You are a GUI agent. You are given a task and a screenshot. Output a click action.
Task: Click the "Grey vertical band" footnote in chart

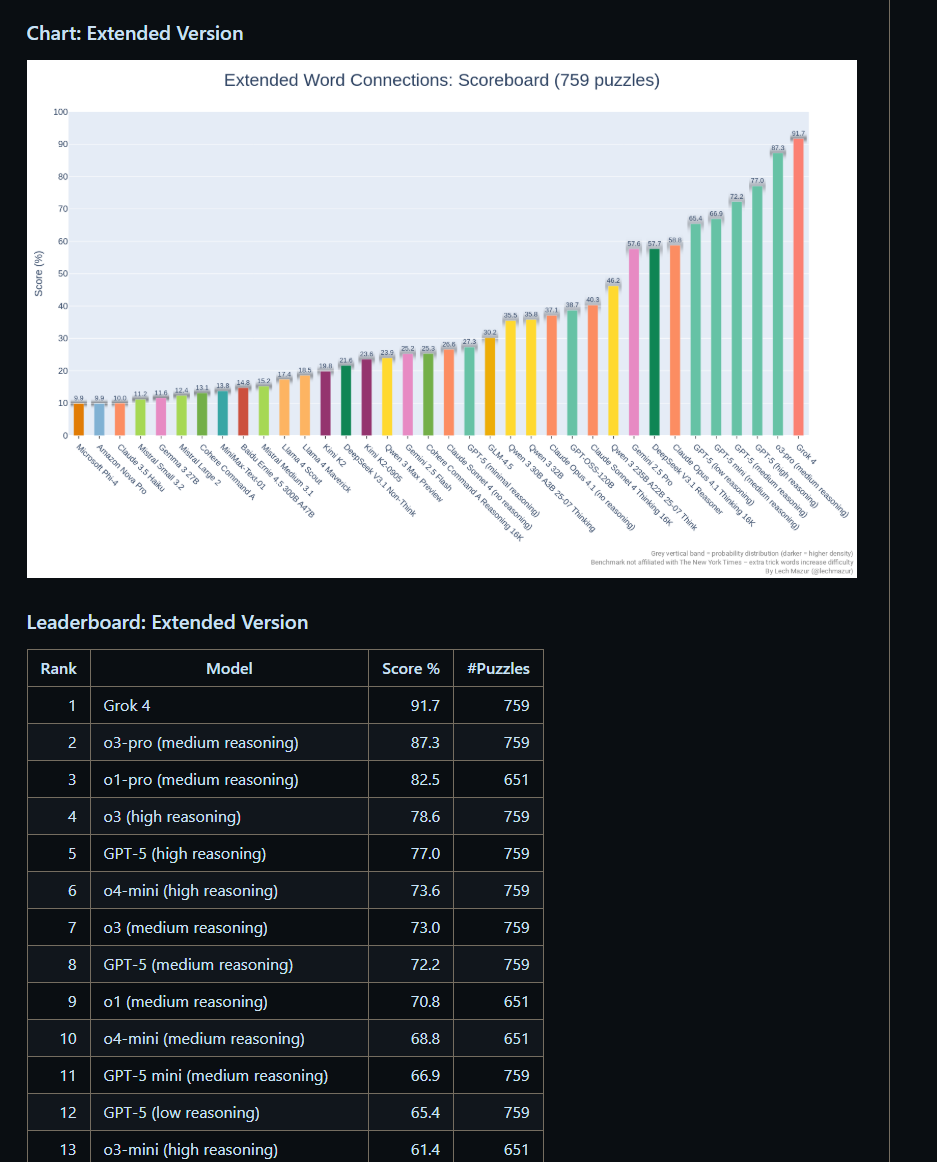coord(752,554)
